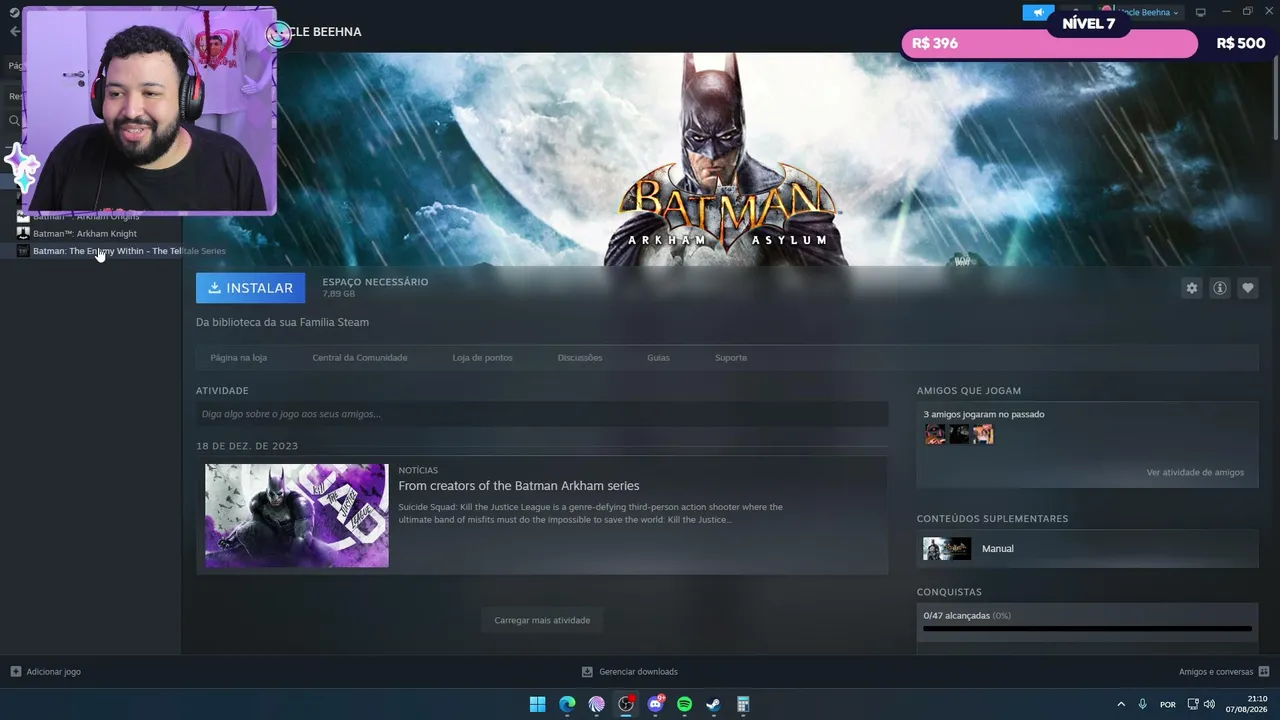Open Steam announcements megaphone icon
The width and height of the screenshot is (1280, 720).
click(1038, 12)
